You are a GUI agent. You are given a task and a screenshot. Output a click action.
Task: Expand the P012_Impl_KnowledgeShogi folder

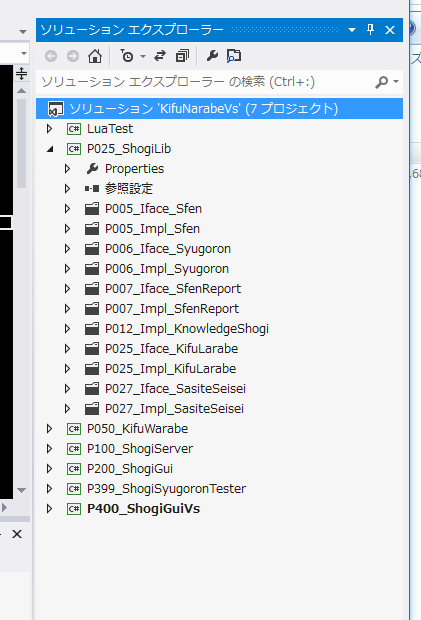(68, 329)
